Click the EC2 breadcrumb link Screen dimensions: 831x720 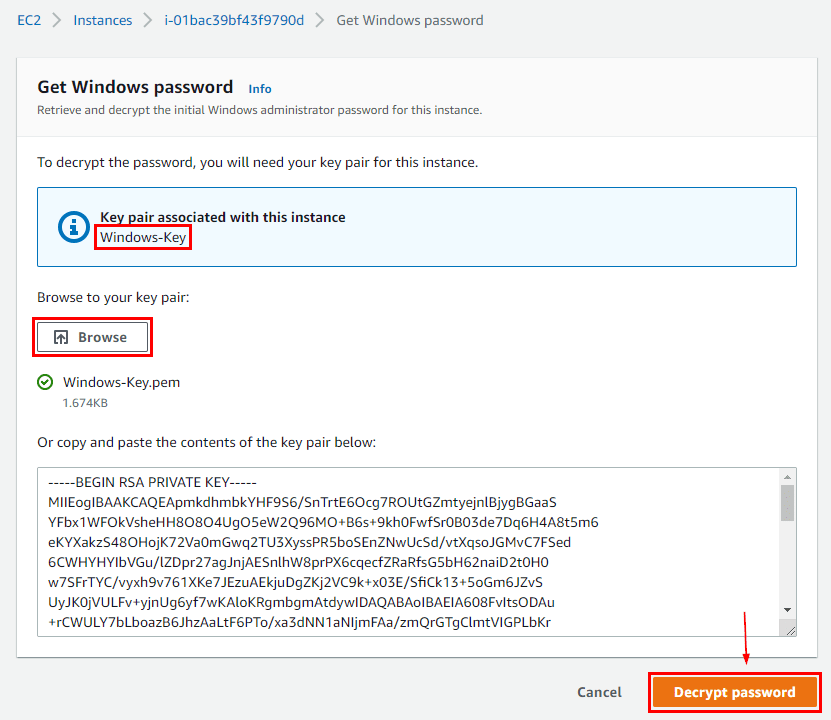pos(29,20)
